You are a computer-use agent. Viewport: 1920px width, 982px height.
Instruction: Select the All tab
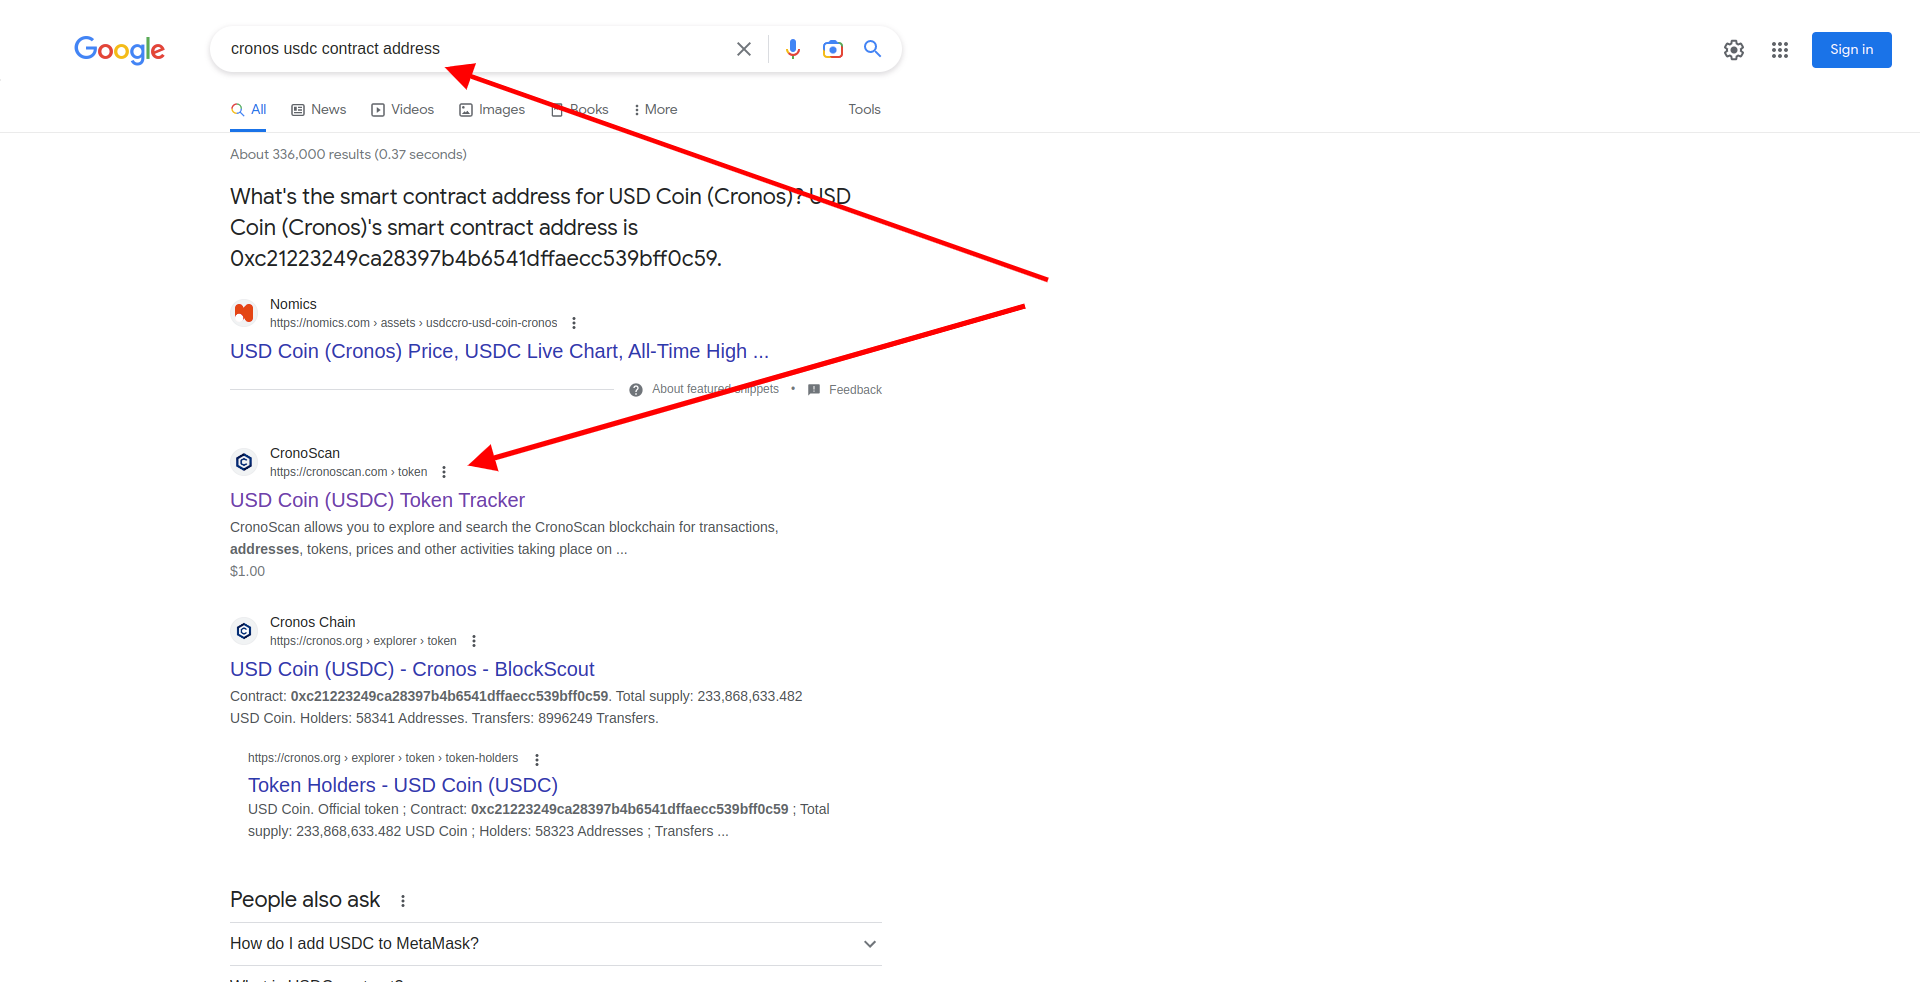[249, 110]
